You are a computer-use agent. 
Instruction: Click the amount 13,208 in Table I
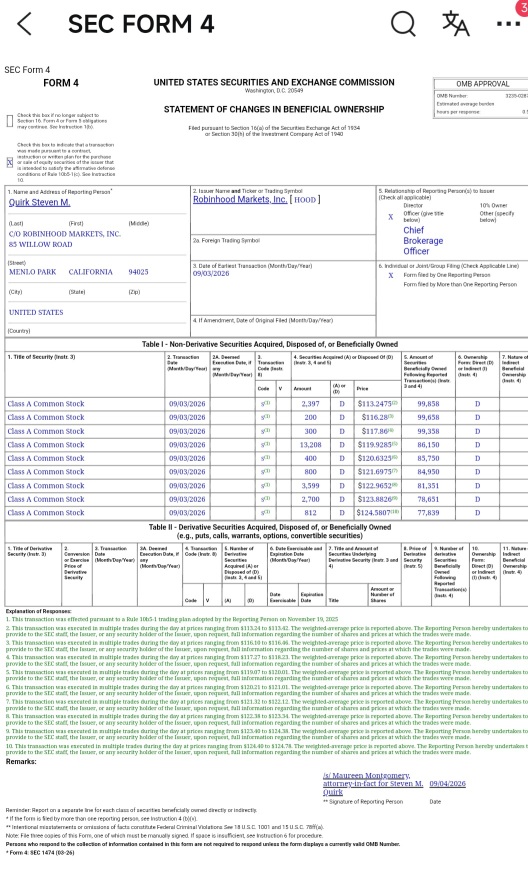coord(310,445)
